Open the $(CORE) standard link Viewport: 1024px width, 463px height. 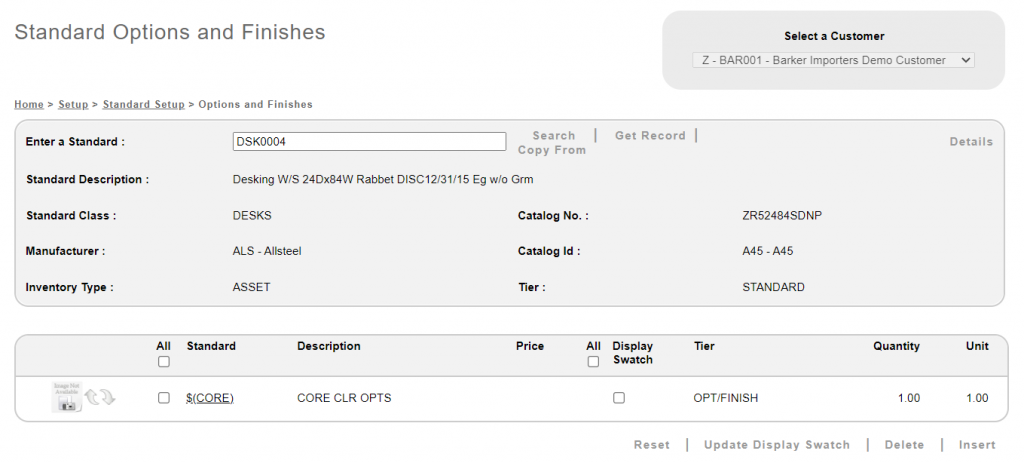pos(210,398)
